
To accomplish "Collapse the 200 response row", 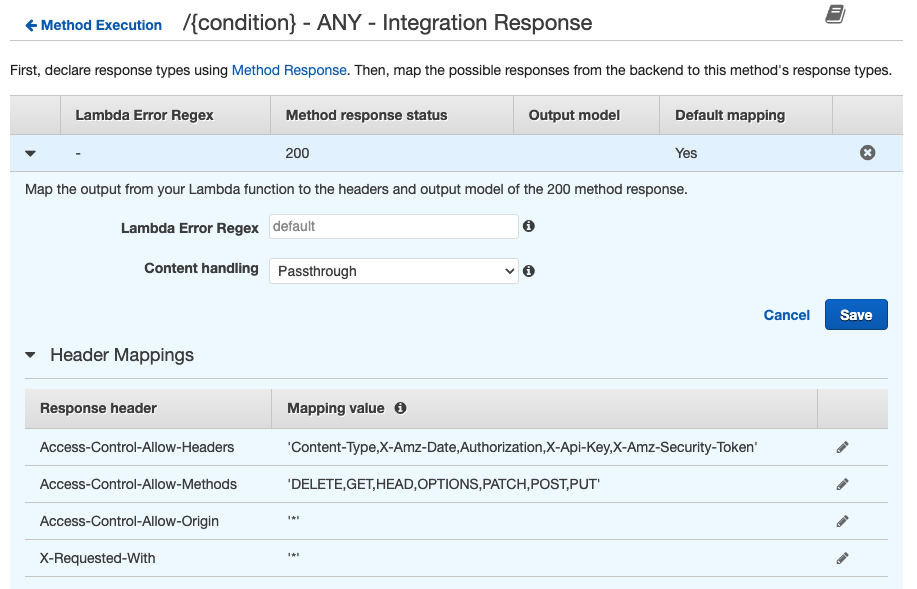I will click(30, 154).
